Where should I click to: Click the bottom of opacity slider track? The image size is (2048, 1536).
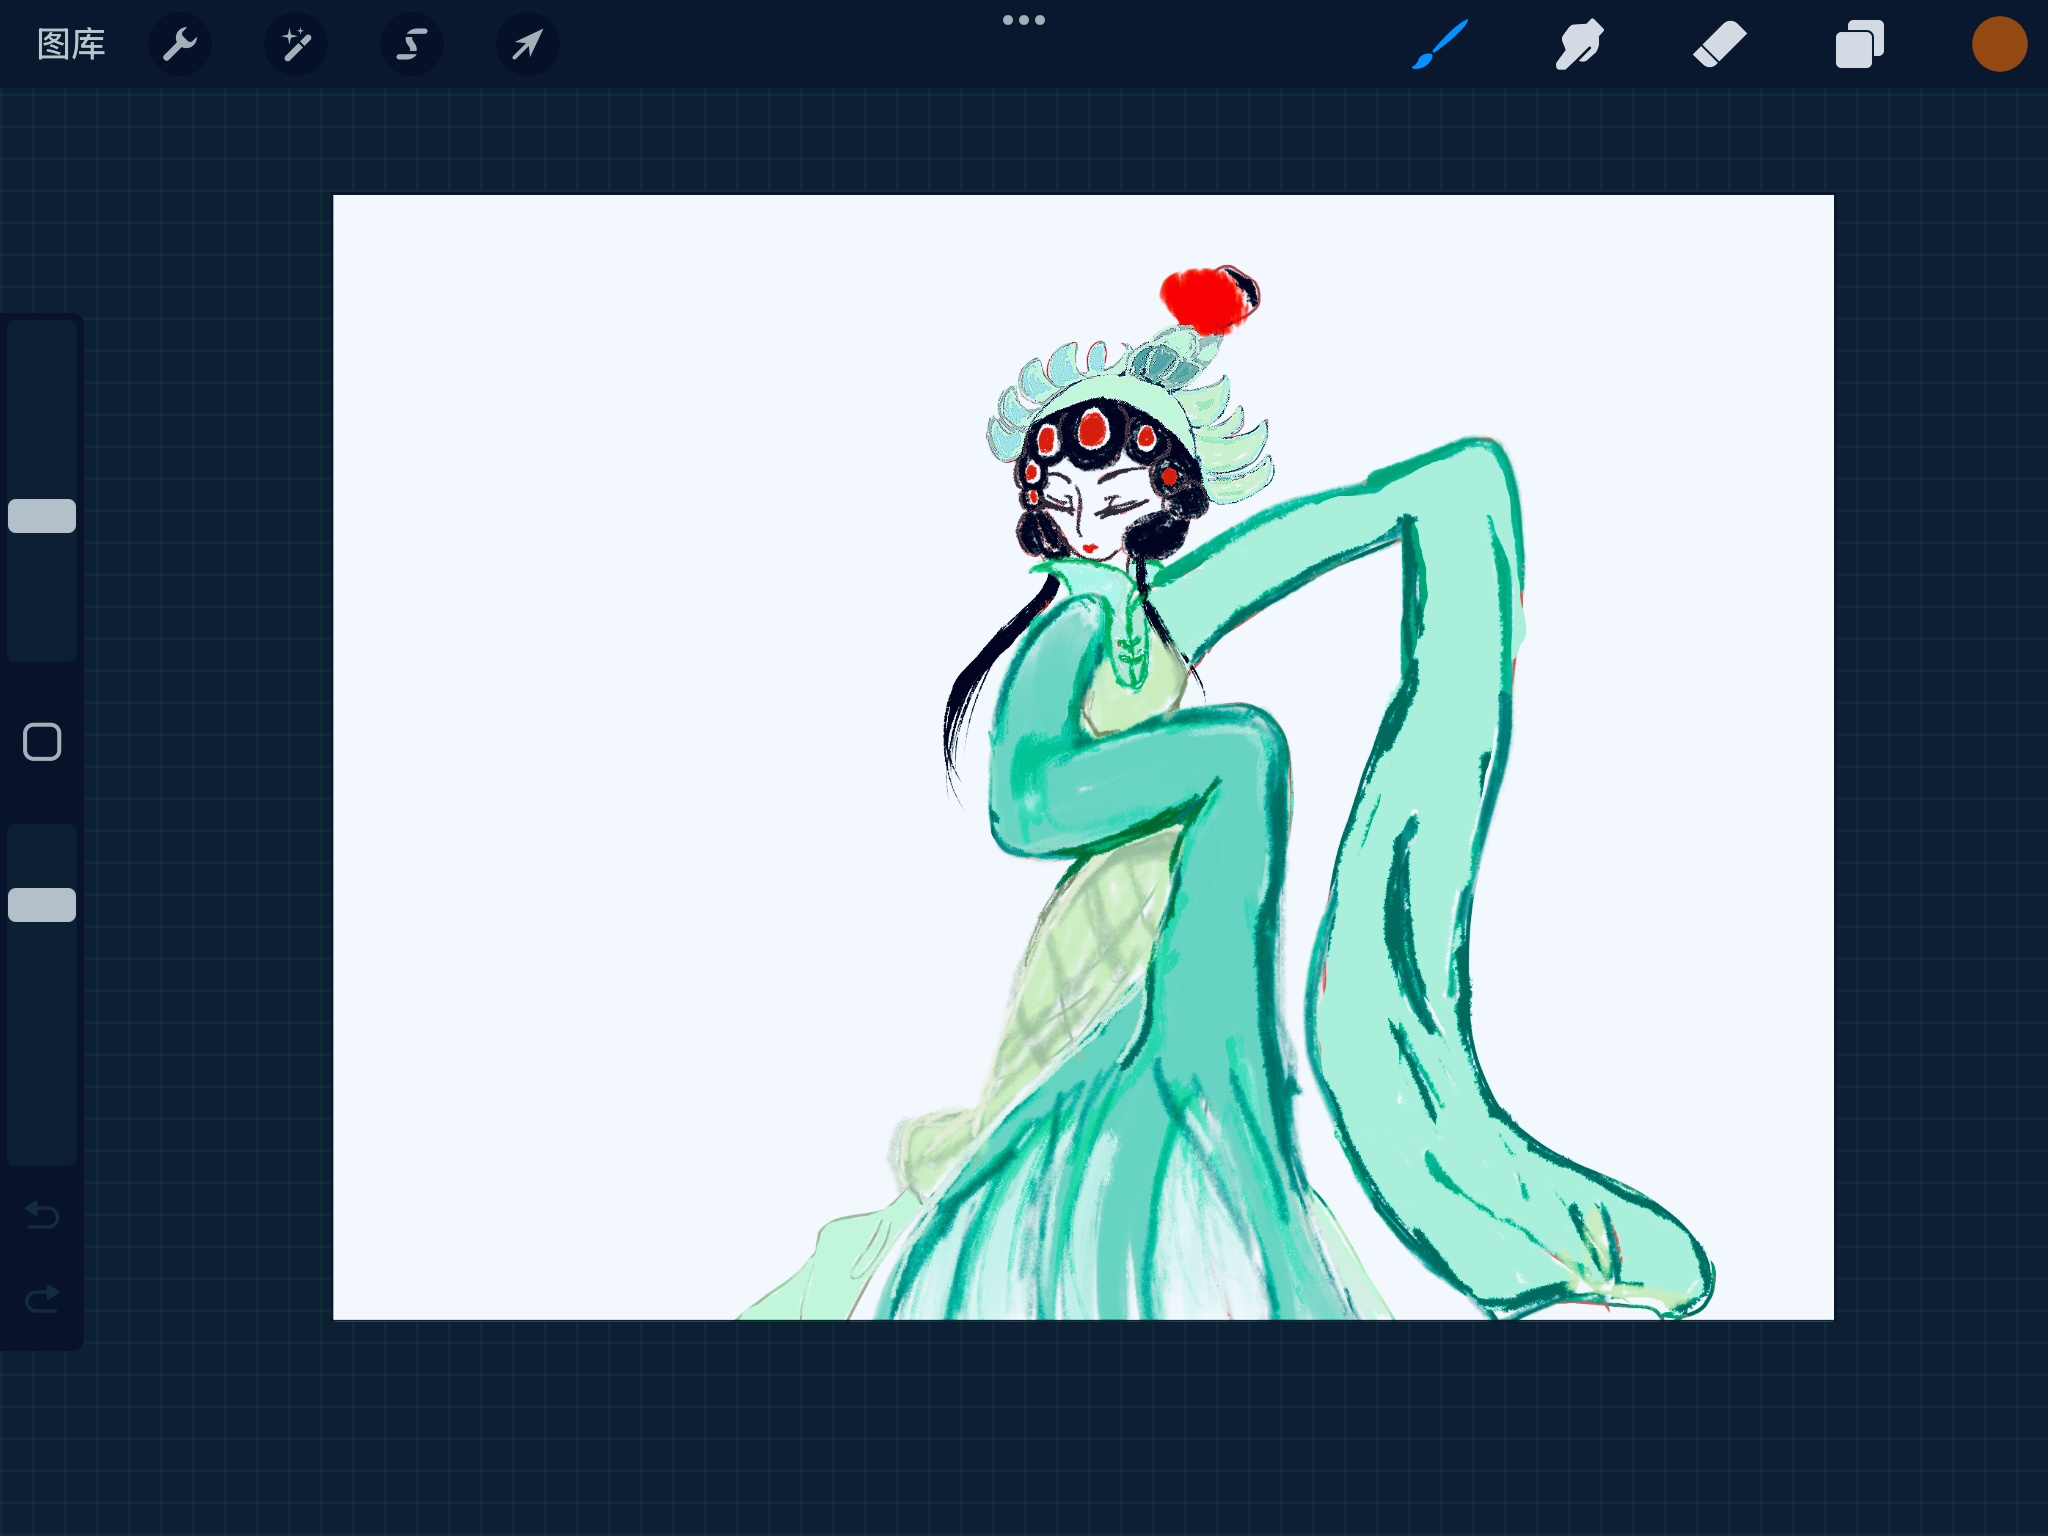[42, 1150]
